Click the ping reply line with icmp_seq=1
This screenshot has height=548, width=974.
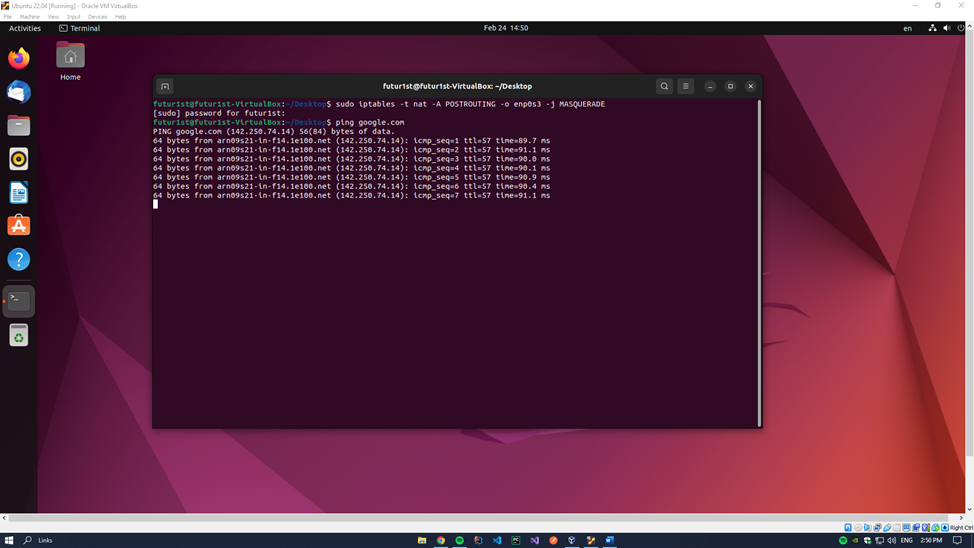tap(352, 140)
